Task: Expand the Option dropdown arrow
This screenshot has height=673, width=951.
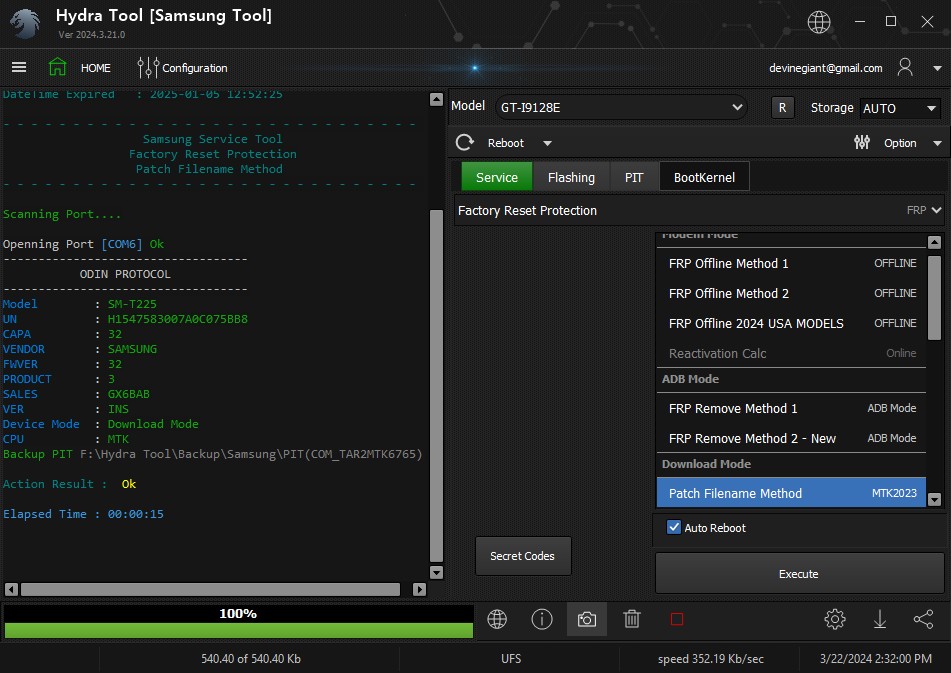Action: coord(937,143)
